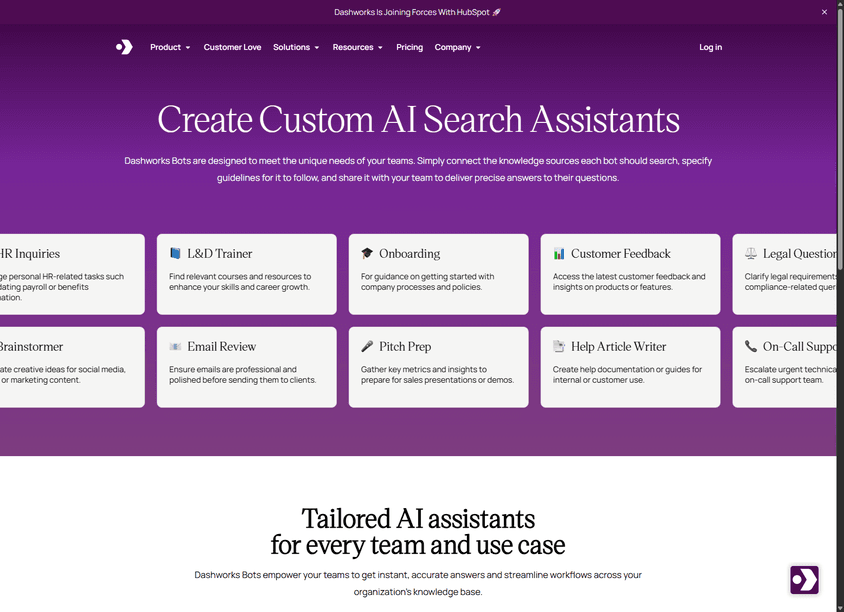Click the Email Review envelope icon

[x=175, y=347]
